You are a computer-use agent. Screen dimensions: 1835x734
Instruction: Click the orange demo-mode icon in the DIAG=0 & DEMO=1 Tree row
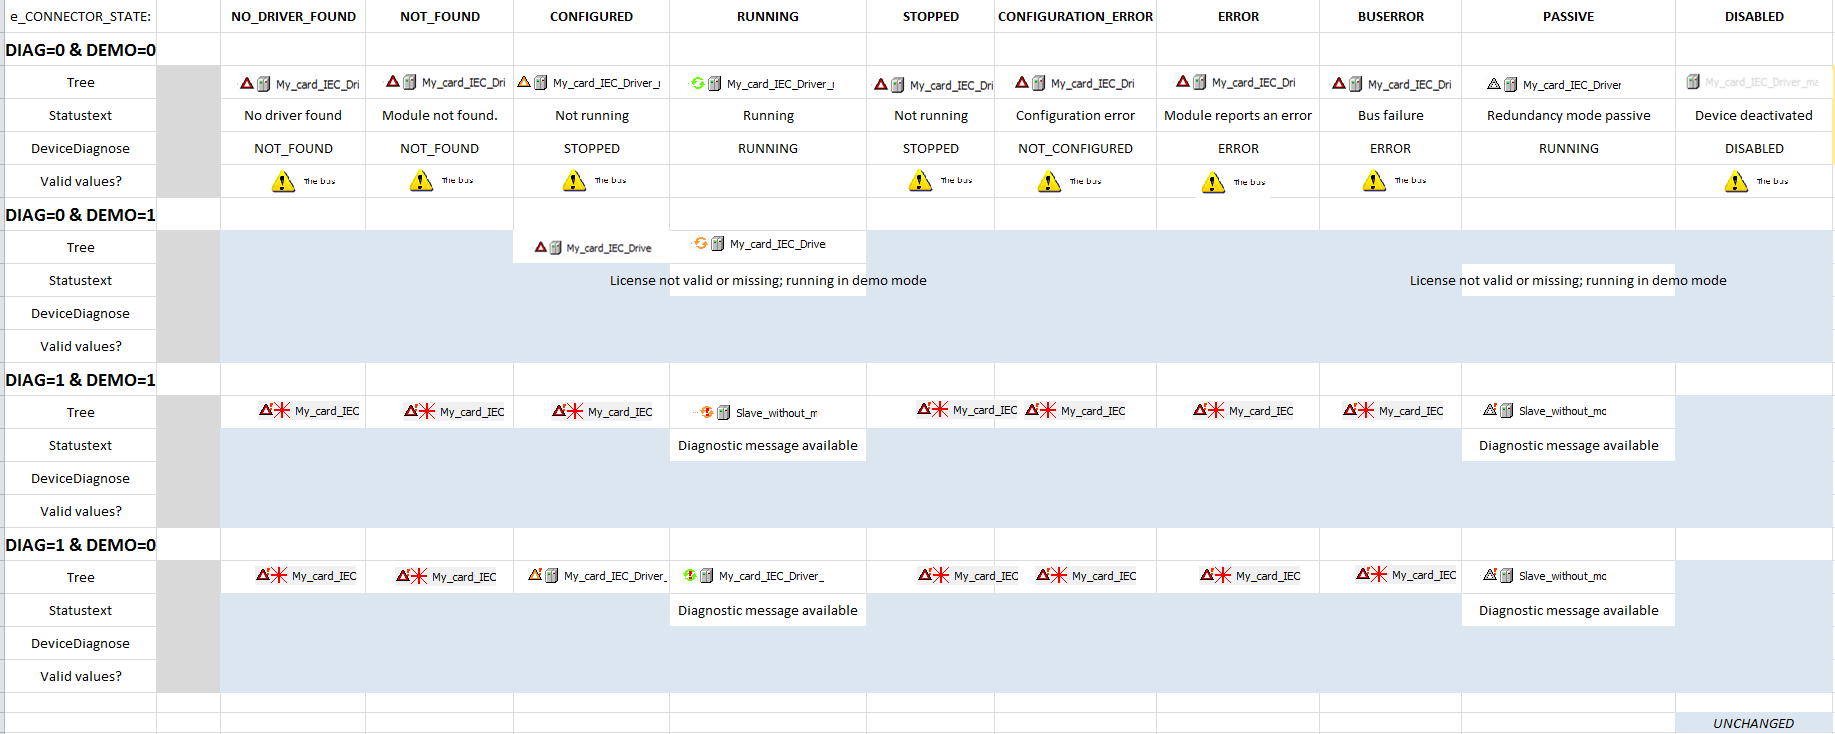[x=701, y=243]
